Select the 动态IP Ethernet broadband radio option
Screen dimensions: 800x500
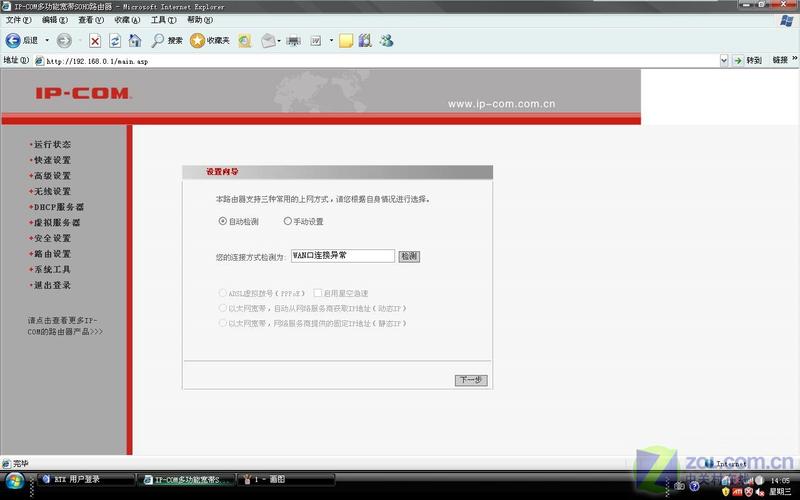[222, 308]
